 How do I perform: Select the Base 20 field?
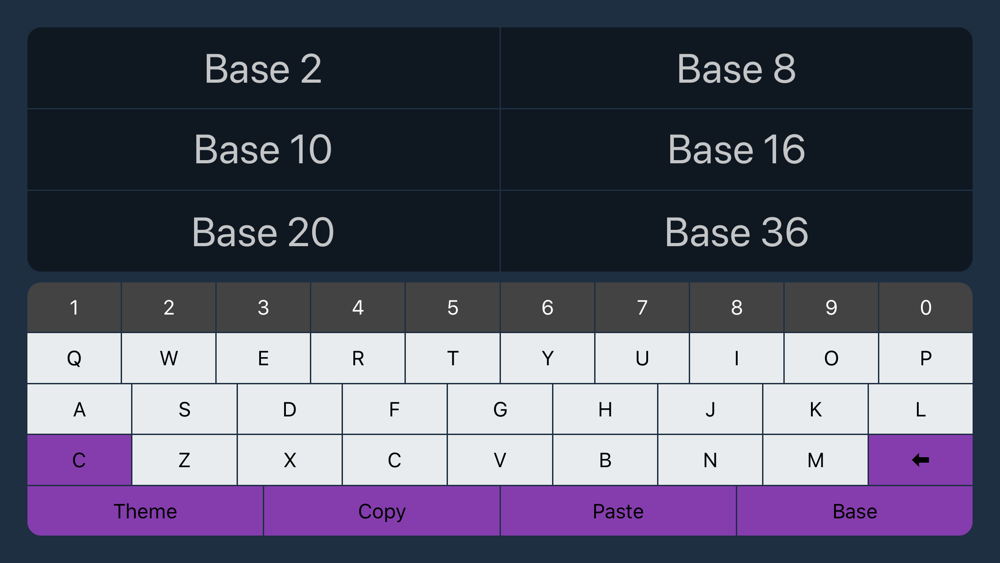(263, 231)
